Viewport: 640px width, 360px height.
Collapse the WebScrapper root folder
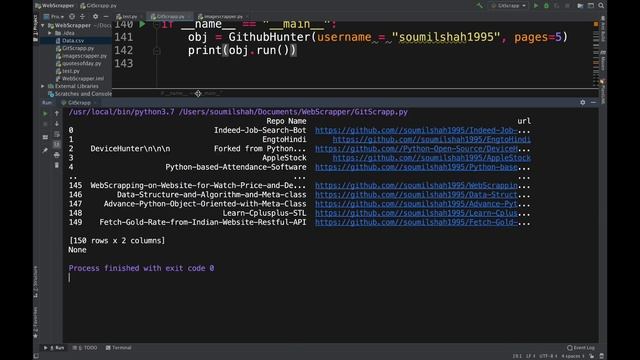(42, 25)
